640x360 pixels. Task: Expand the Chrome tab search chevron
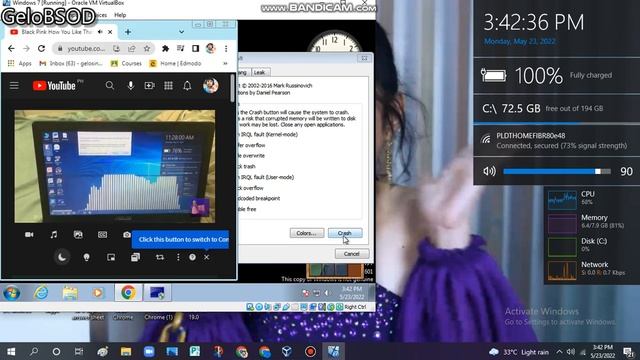(x=181, y=32)
